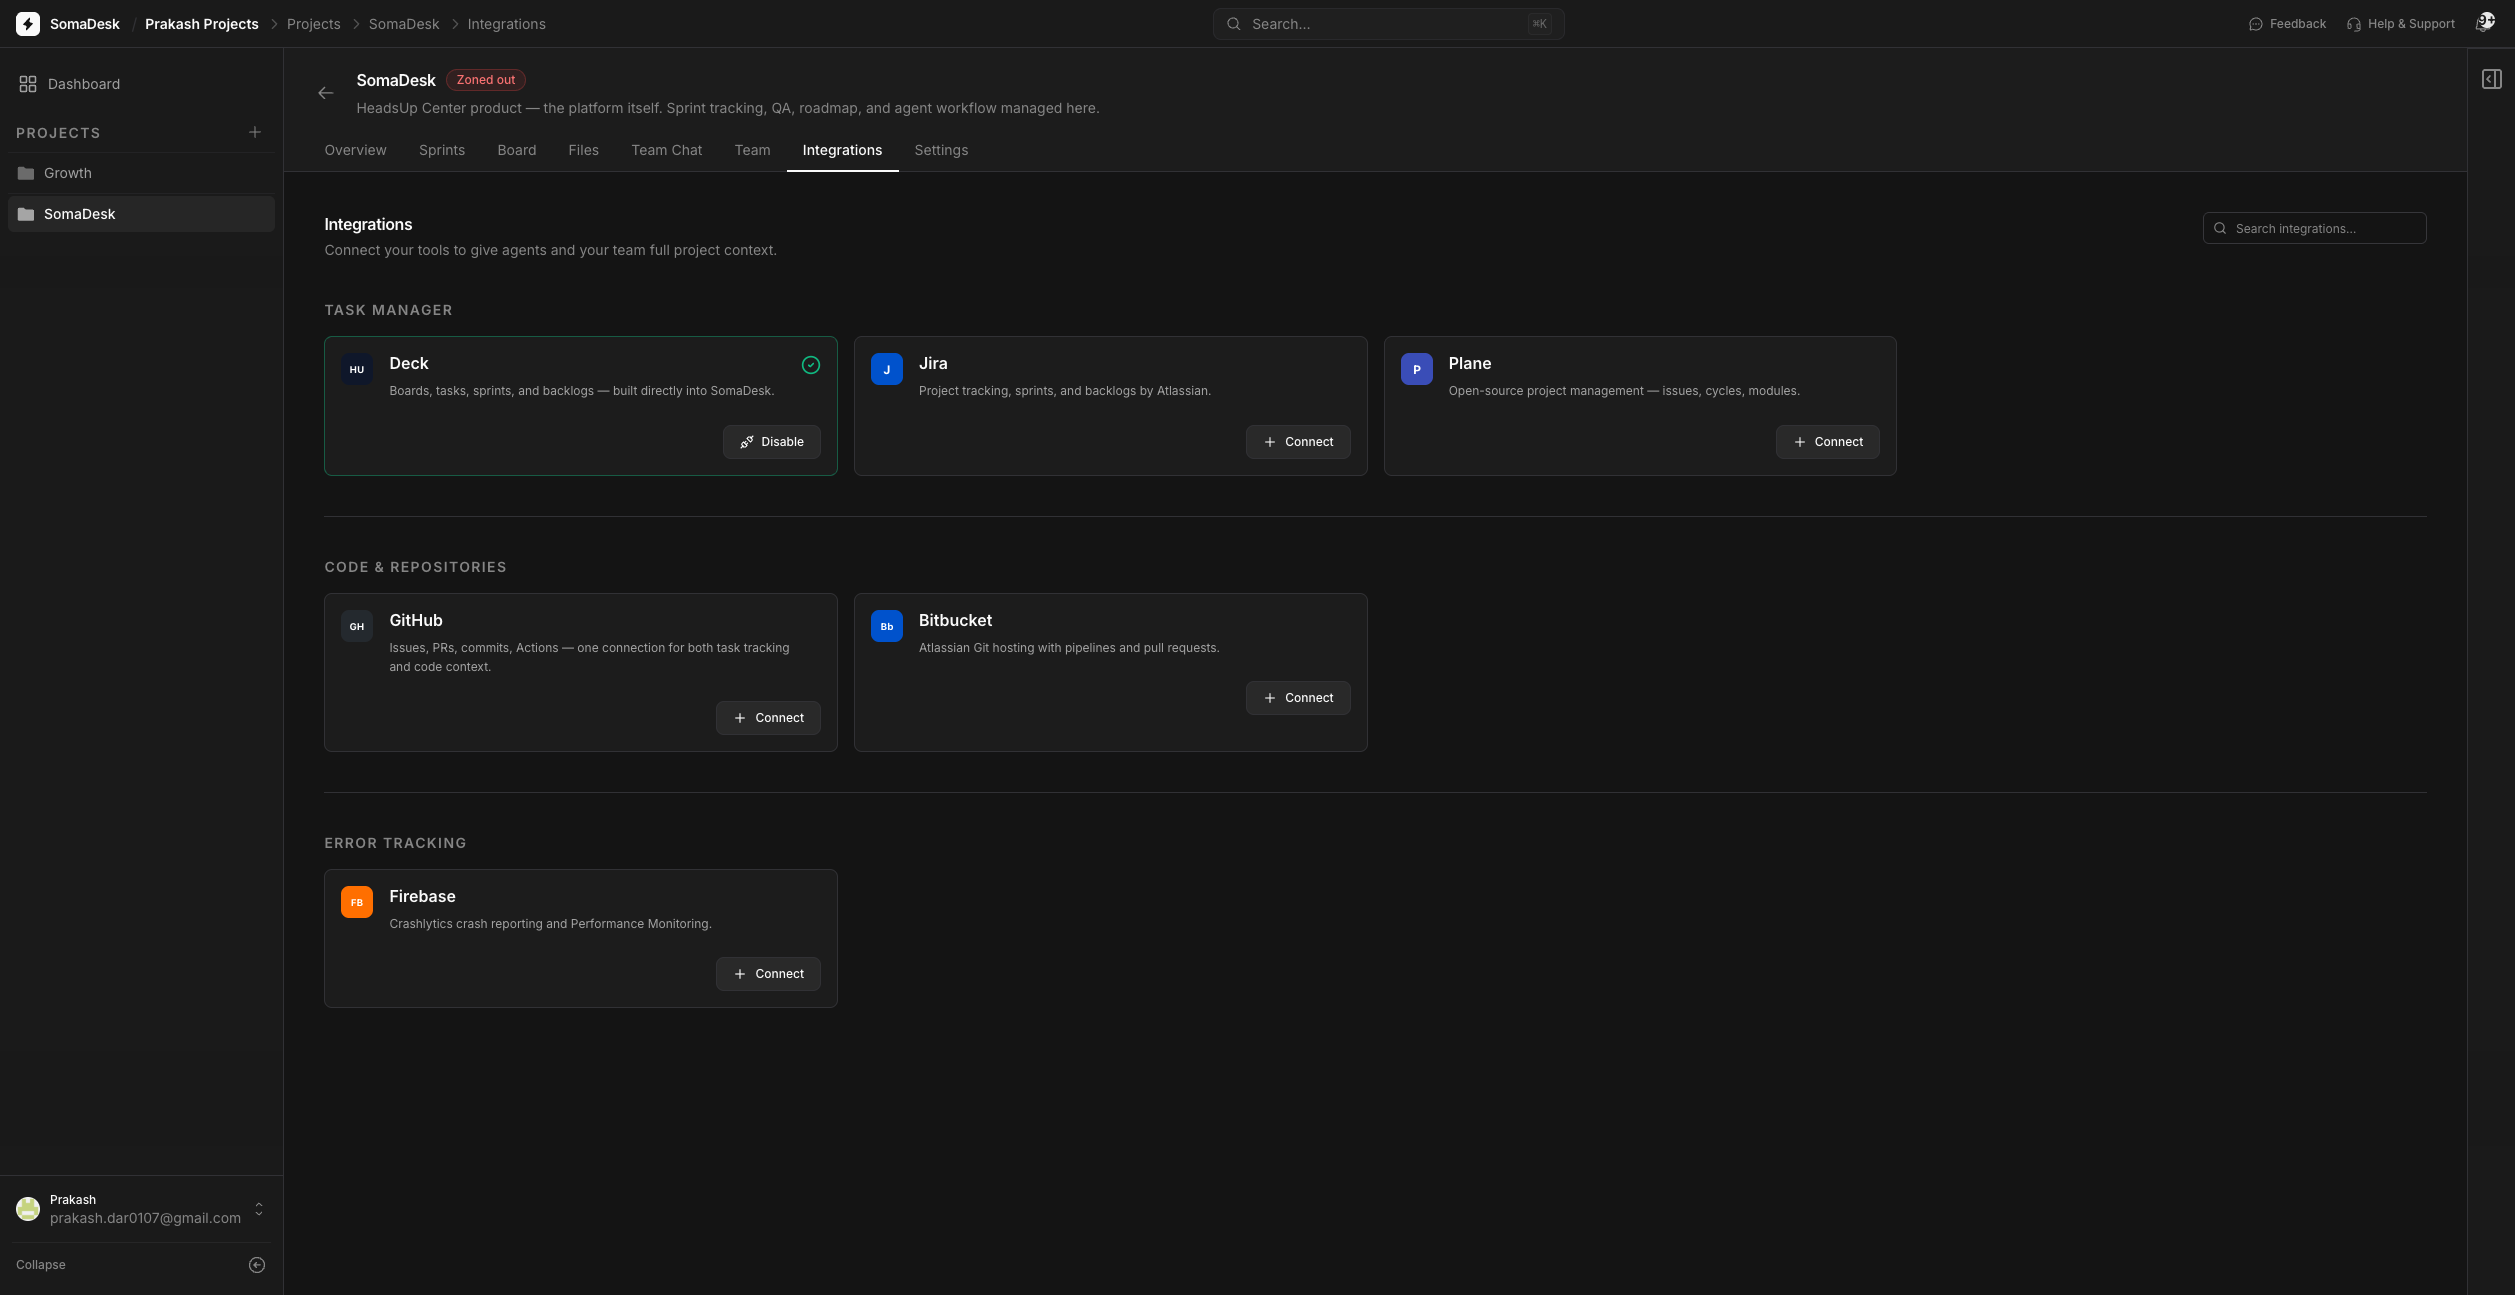Open the Board tab
The width and height of the screenshot is (2515, 1295).
click(517, 150)
